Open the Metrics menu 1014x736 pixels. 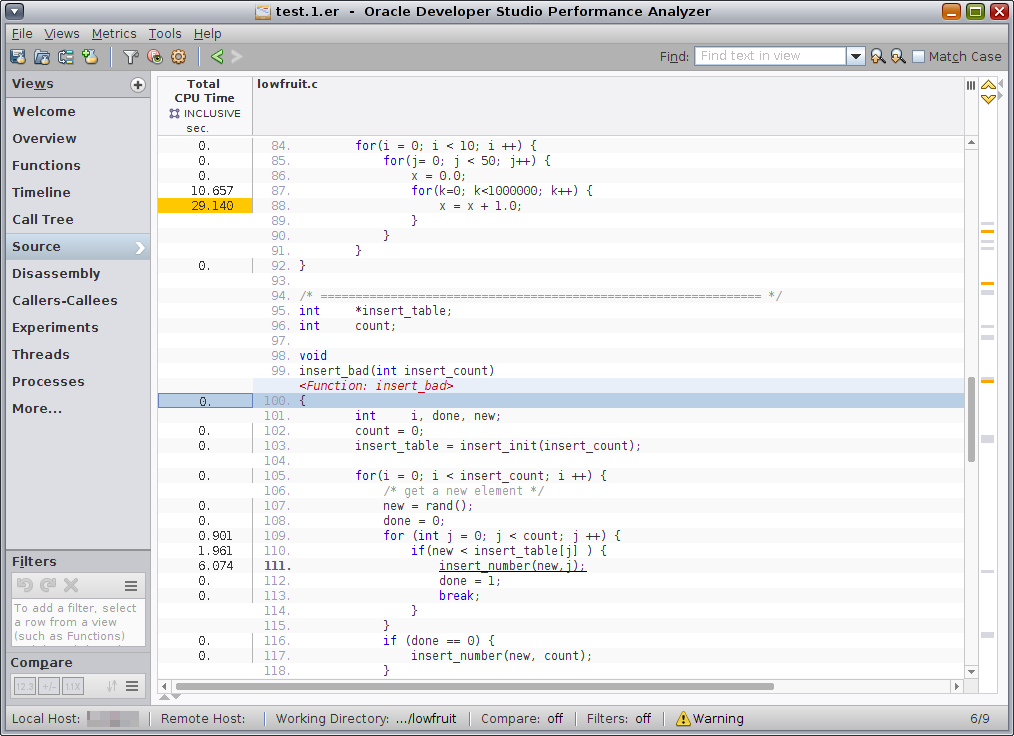[114, 34]
